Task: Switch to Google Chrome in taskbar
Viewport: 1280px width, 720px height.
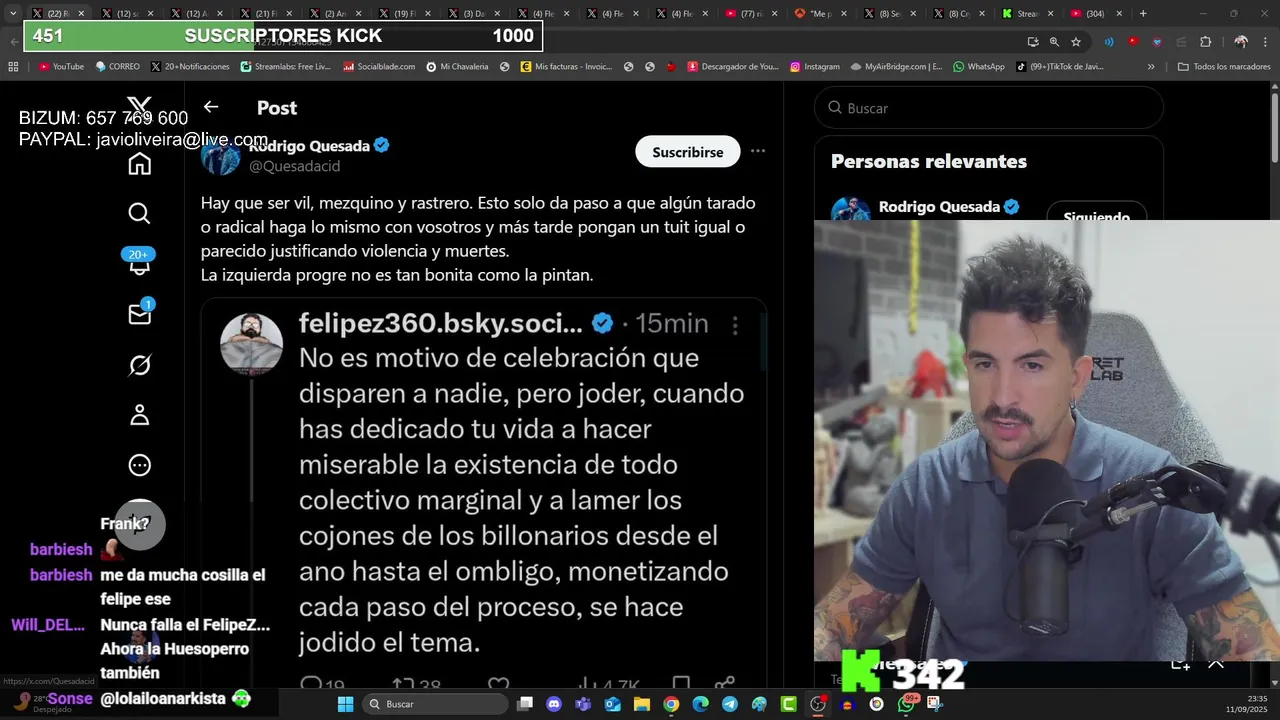Action: pyautogui.click(x=671, y=704)
